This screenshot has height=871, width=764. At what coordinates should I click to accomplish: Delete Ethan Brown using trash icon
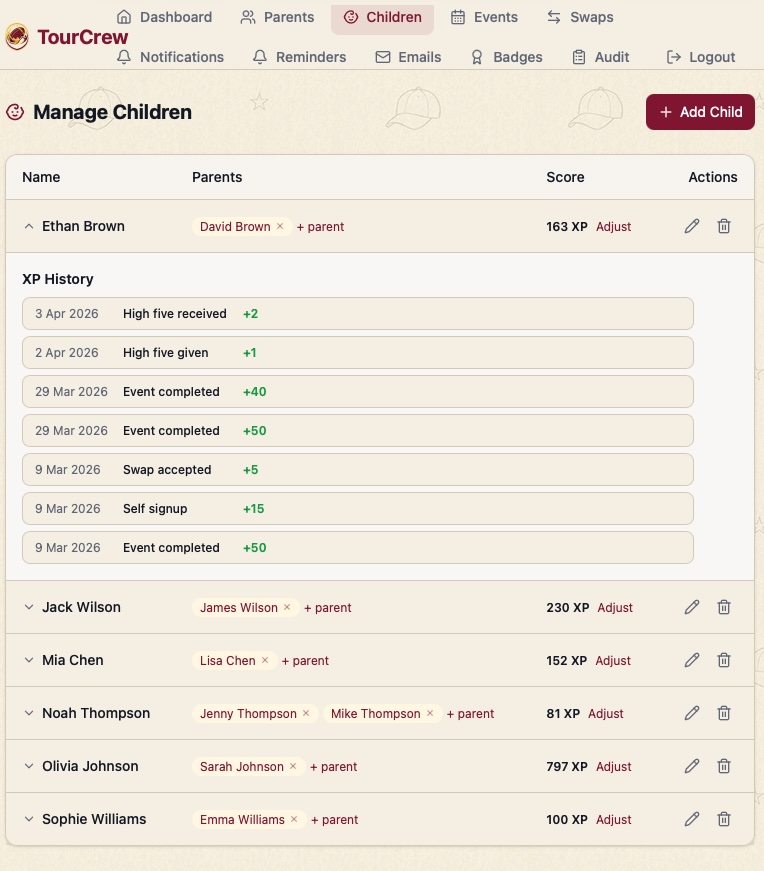[723, 226]
